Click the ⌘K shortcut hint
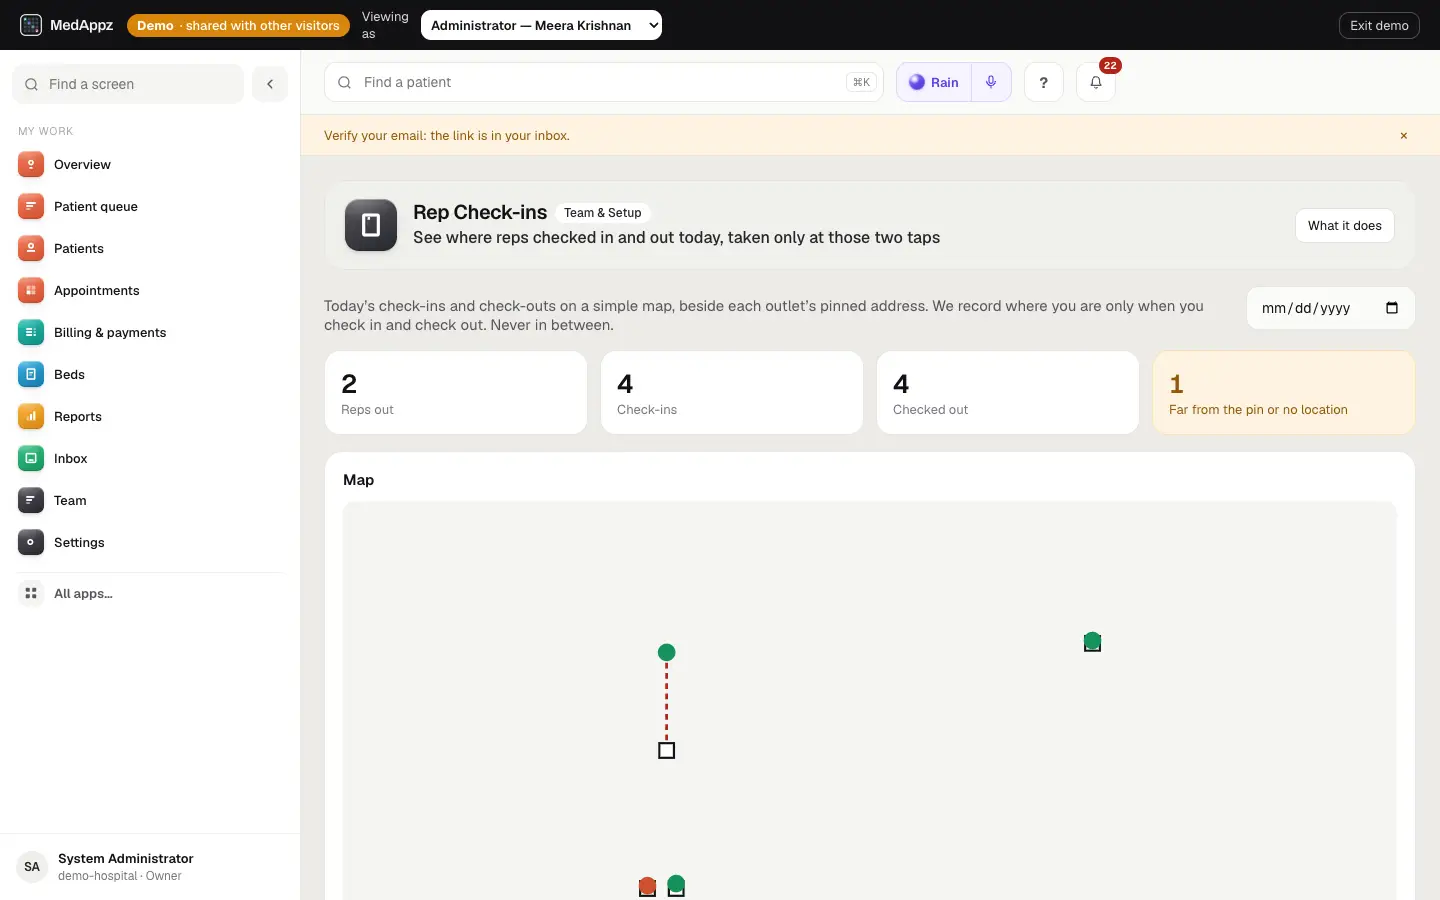 pos(861,82)
